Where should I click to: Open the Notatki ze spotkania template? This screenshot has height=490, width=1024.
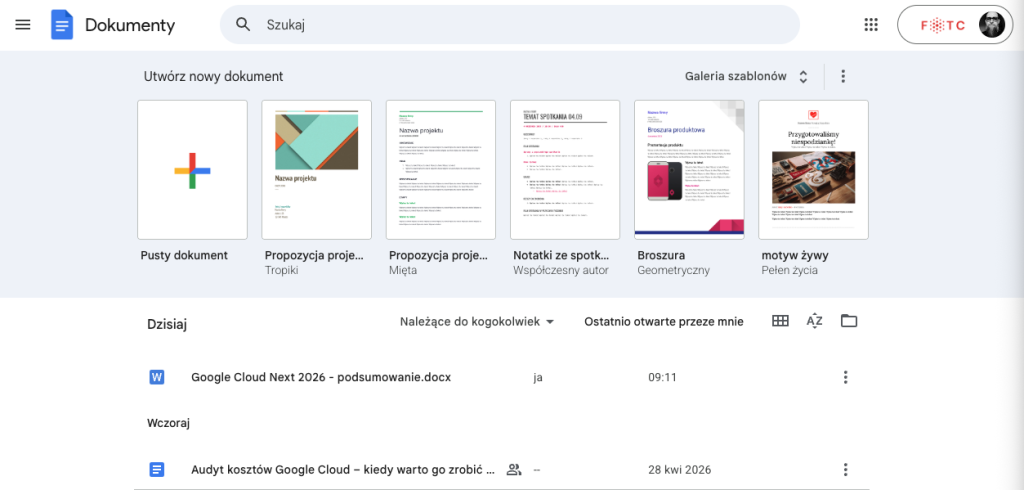tap(565, 170)
